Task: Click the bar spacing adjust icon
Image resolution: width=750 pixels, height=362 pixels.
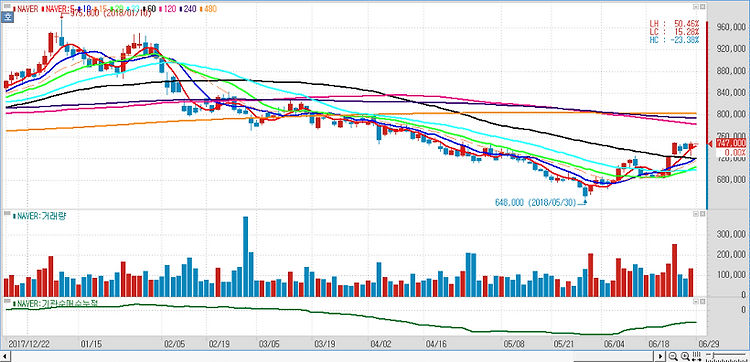Action: (696, 356)
